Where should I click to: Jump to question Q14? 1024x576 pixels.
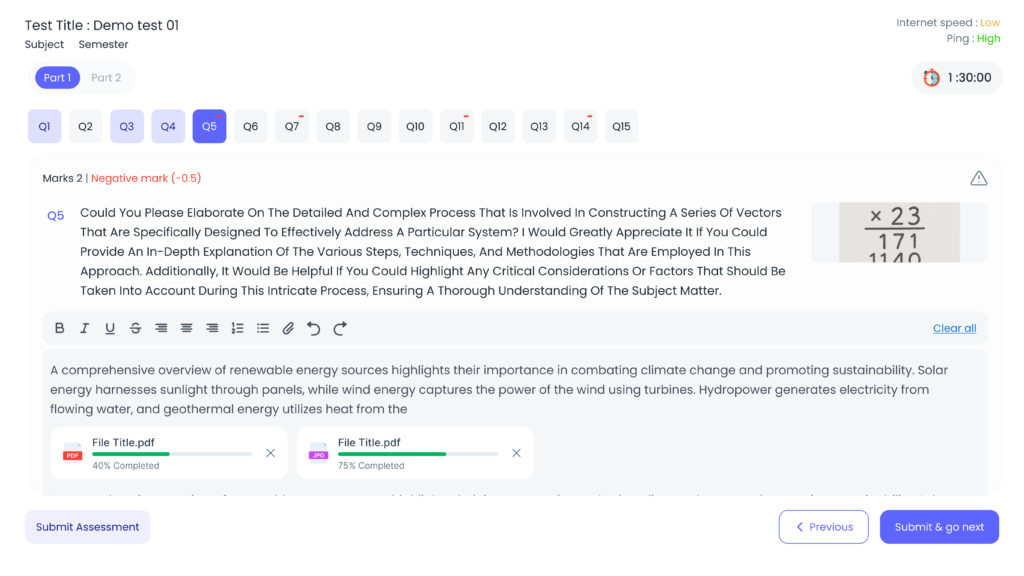[x=580, y=127]
